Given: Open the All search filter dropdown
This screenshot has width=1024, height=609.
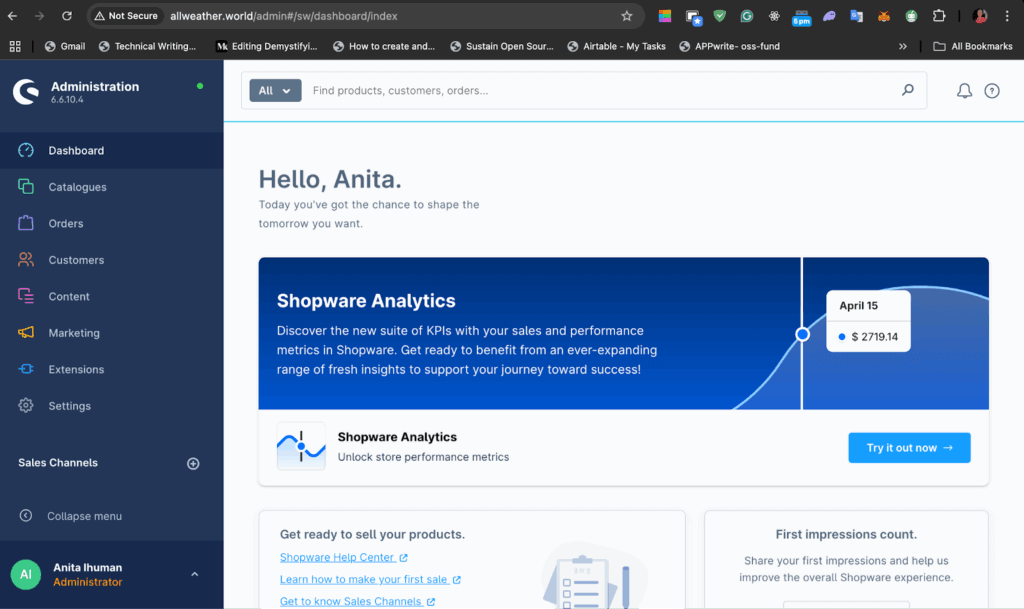Looking at the screenshot, I should click(x=275, y=91).
